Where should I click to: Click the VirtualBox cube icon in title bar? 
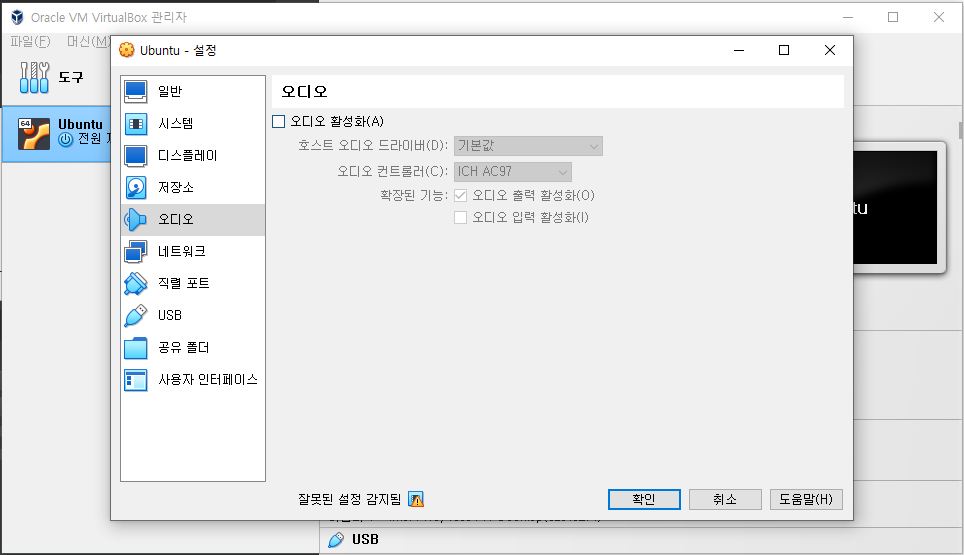point(17,17)
